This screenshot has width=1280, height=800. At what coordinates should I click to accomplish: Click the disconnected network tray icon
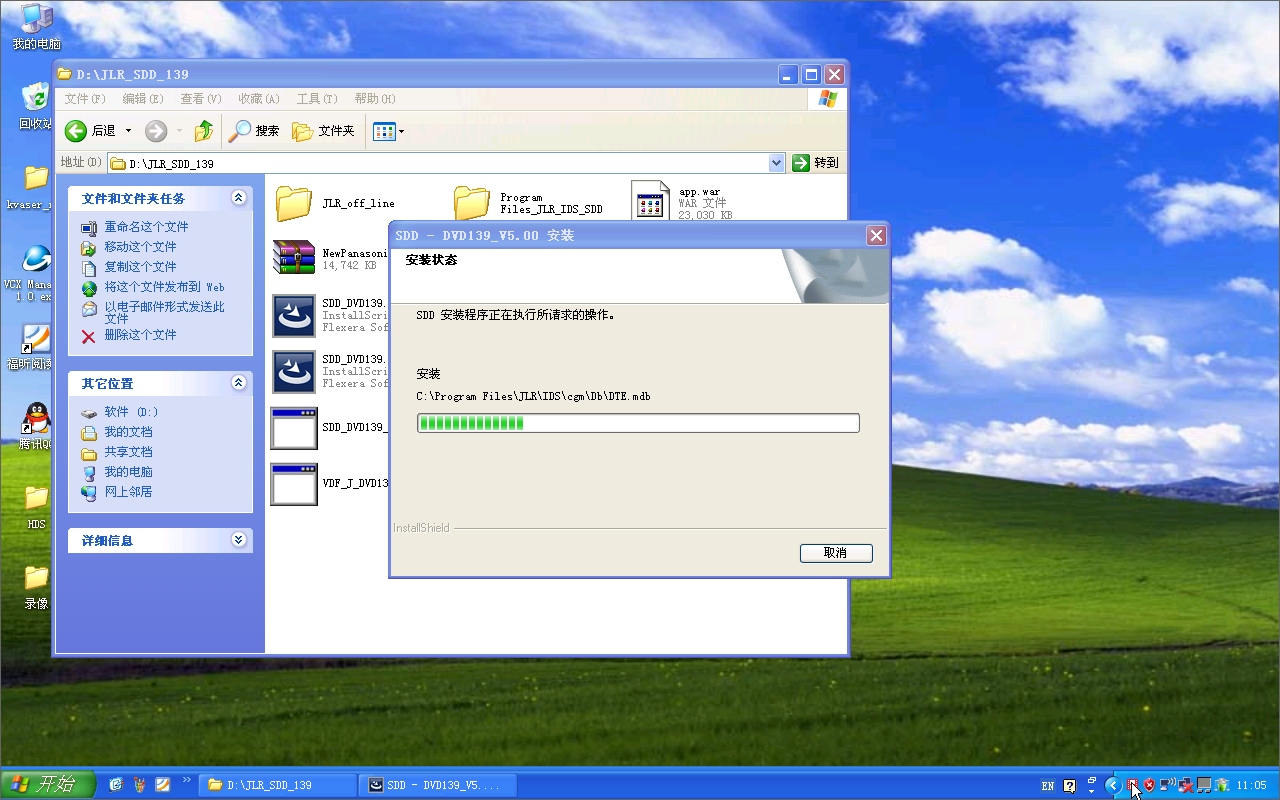pyautogui.click(x=1185, y=785)
